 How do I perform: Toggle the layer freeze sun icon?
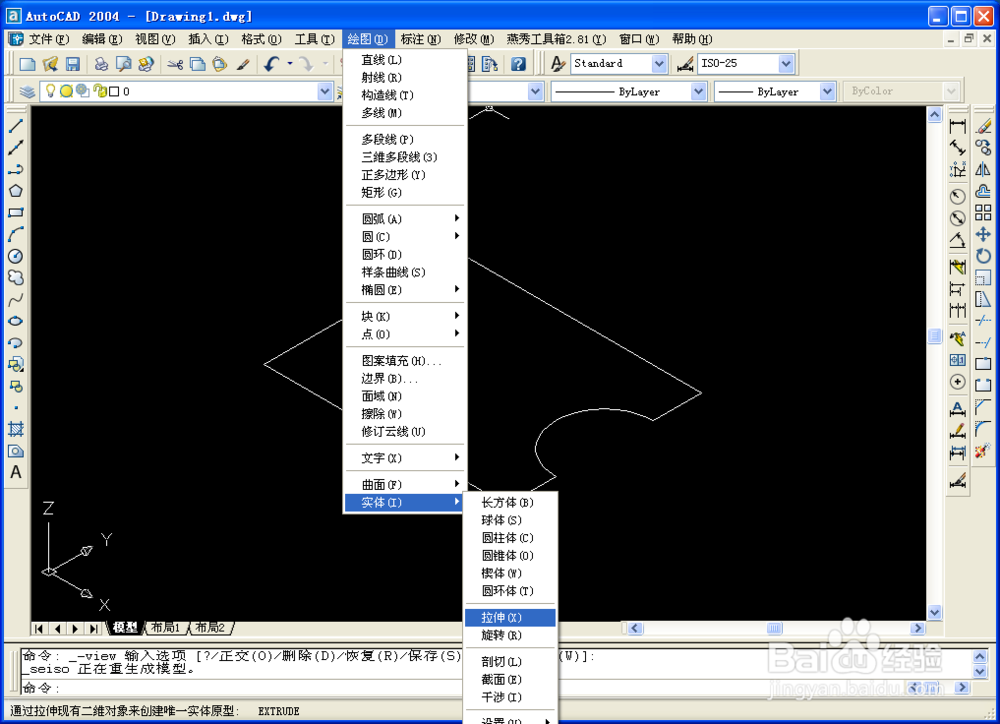pos(67,91)
